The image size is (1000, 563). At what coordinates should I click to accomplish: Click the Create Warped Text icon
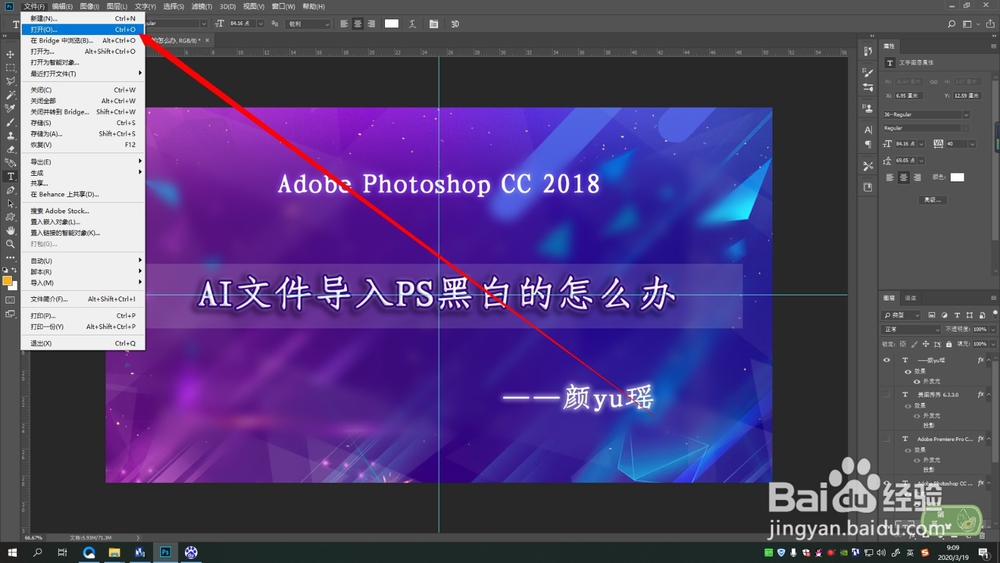413,24
